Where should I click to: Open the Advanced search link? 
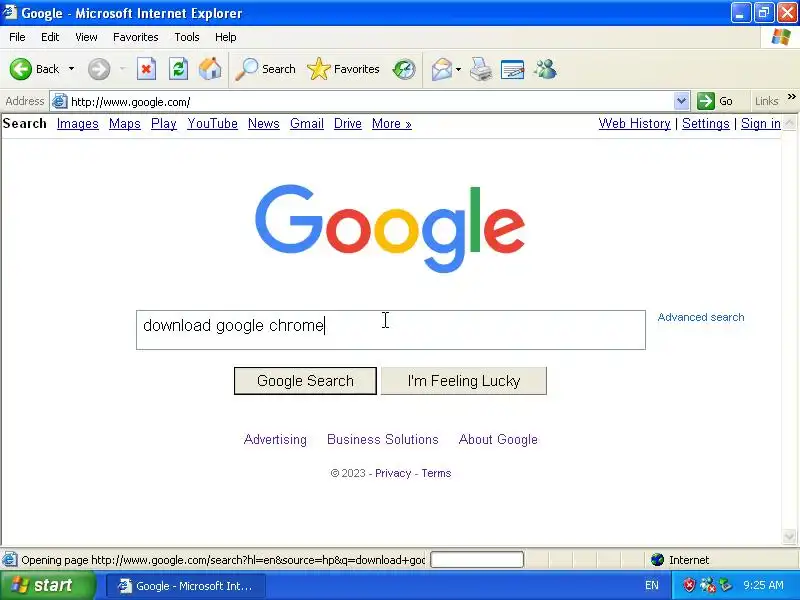click(x=701, y=317)
